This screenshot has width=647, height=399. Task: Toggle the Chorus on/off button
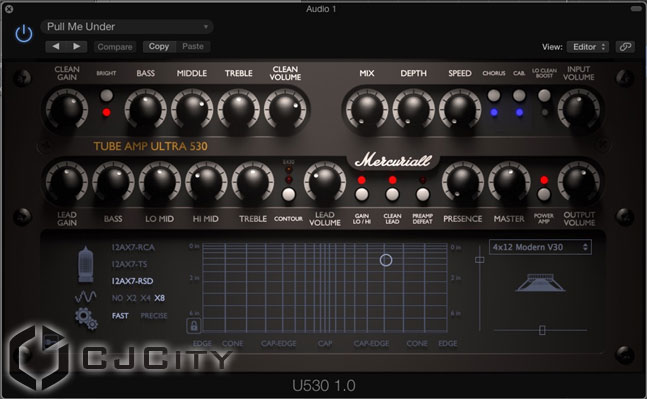pos(494,95)
